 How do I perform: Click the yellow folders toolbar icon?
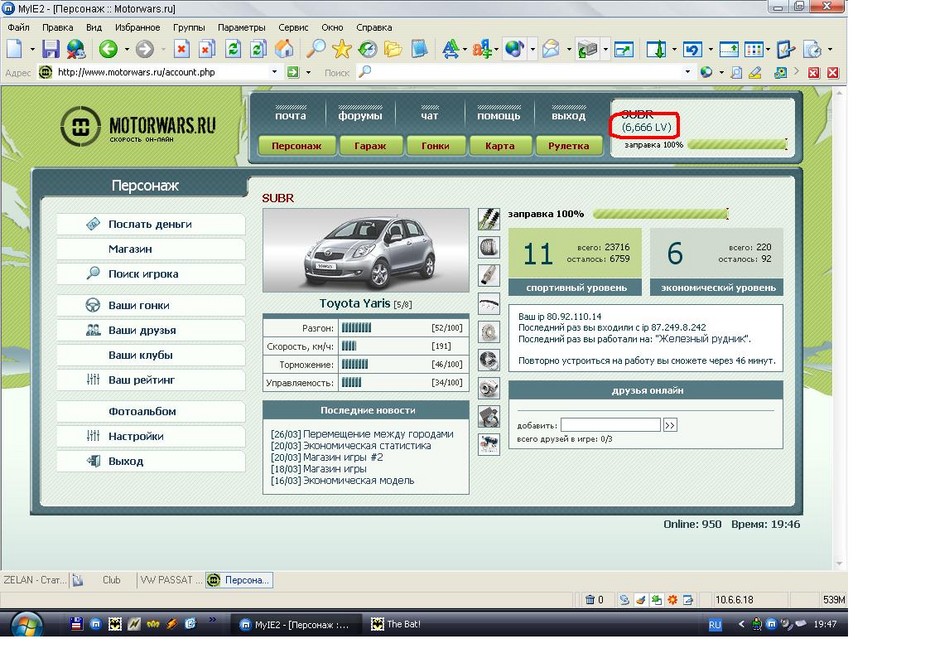tap(393, 49)
